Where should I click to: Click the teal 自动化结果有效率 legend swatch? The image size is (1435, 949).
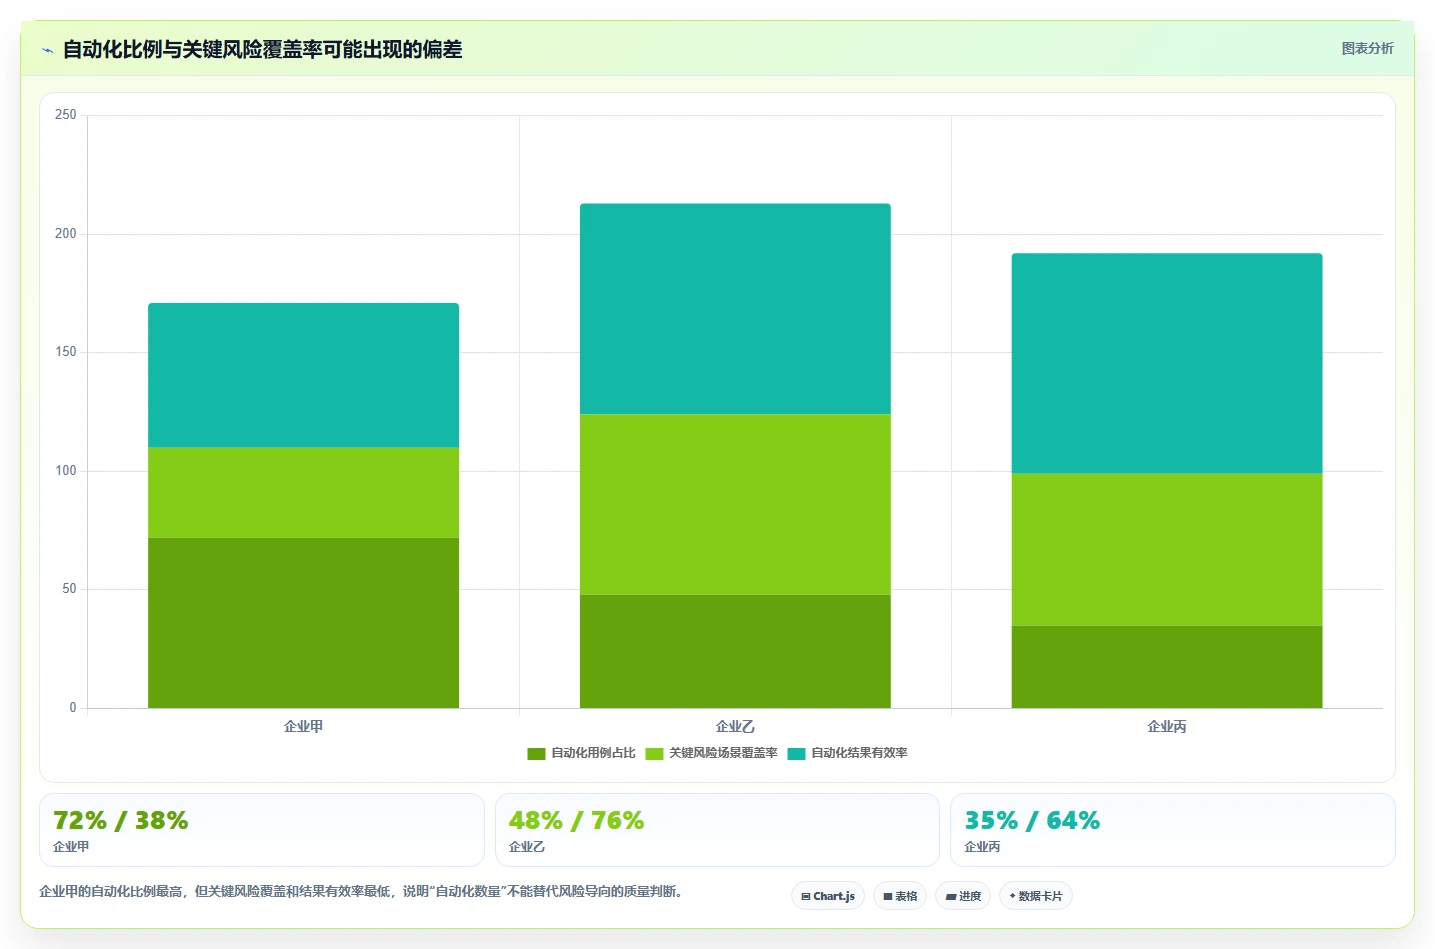click(x=796, y=754)
